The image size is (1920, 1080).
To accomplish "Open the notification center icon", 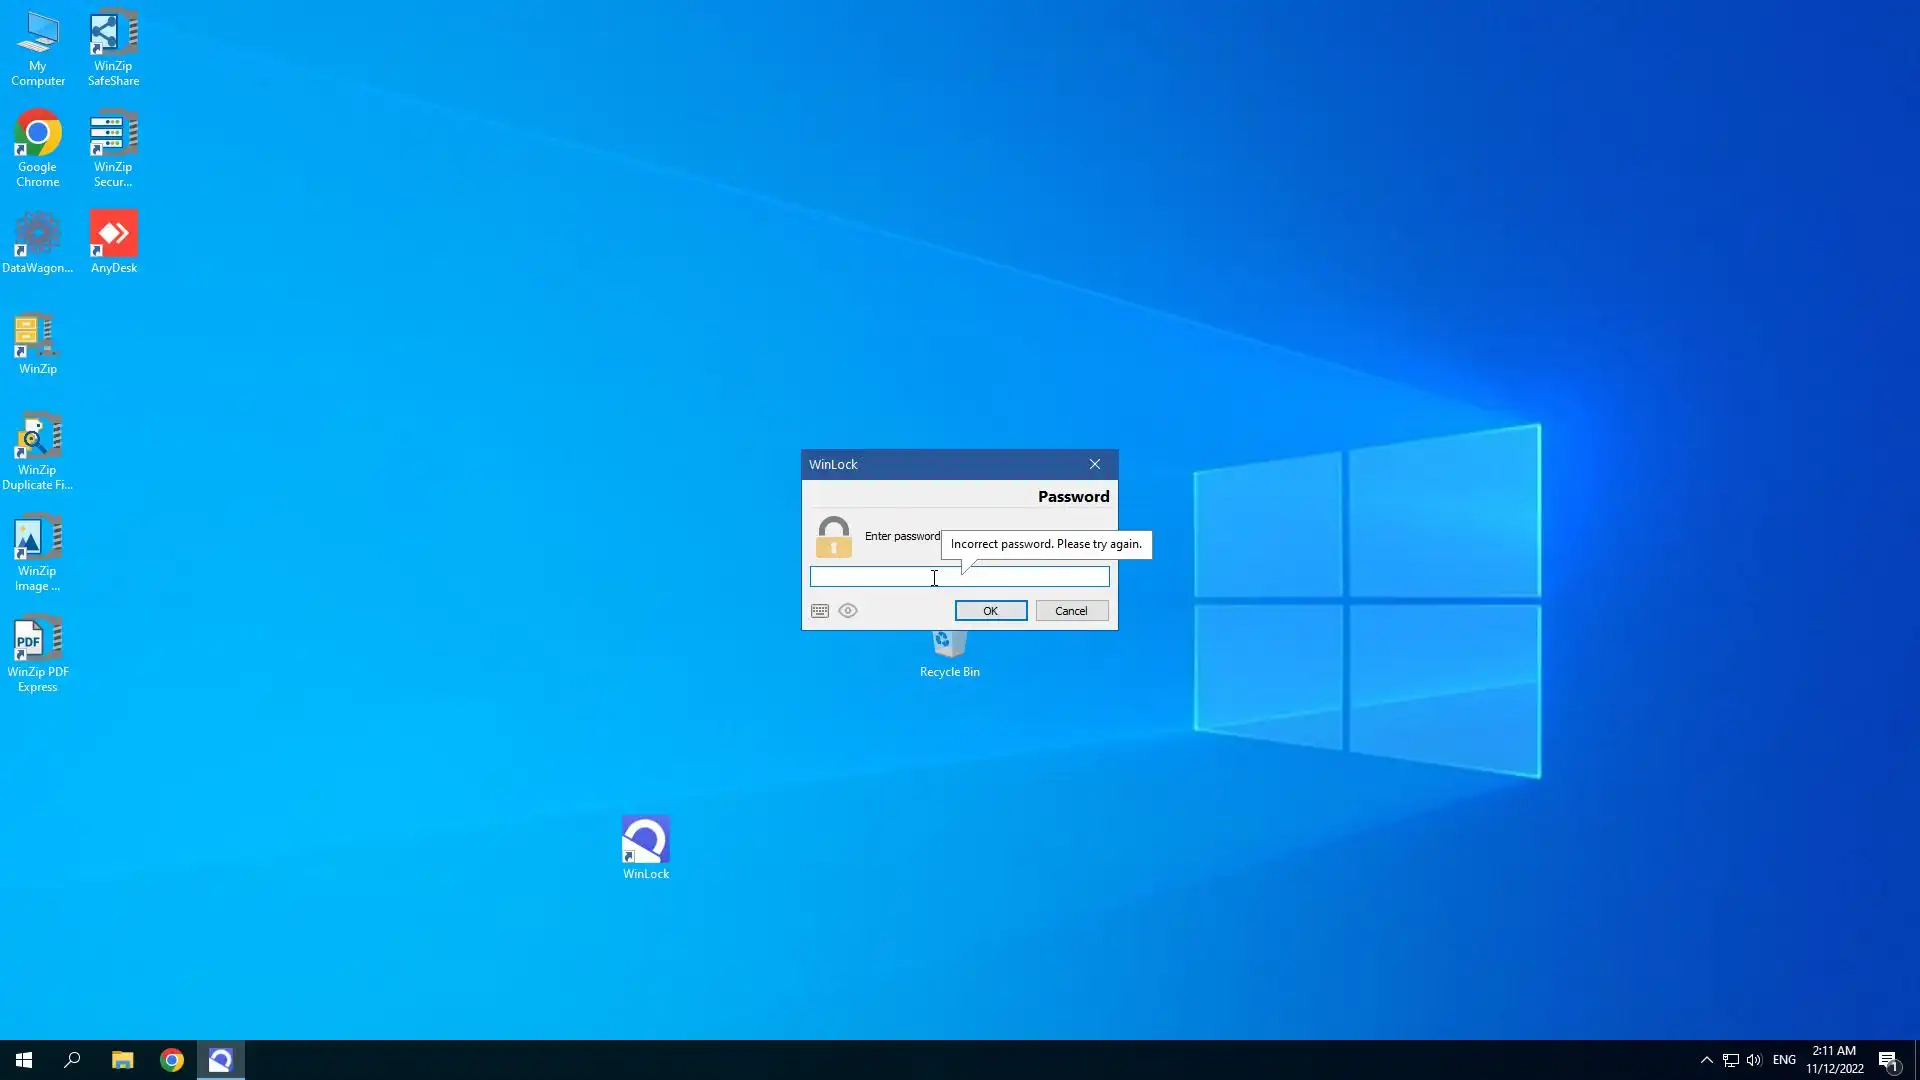I will pos(1888,1060).
